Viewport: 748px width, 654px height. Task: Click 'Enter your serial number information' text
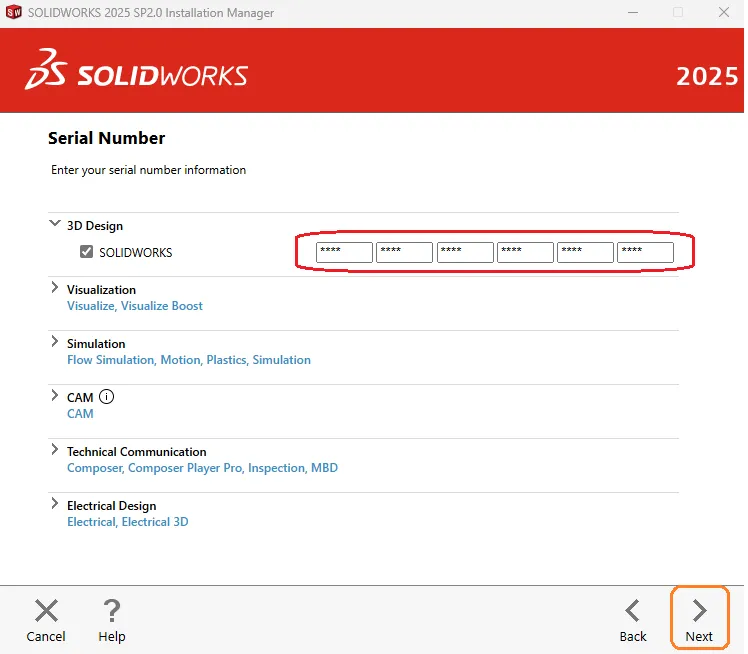click(x=148, y=170)
